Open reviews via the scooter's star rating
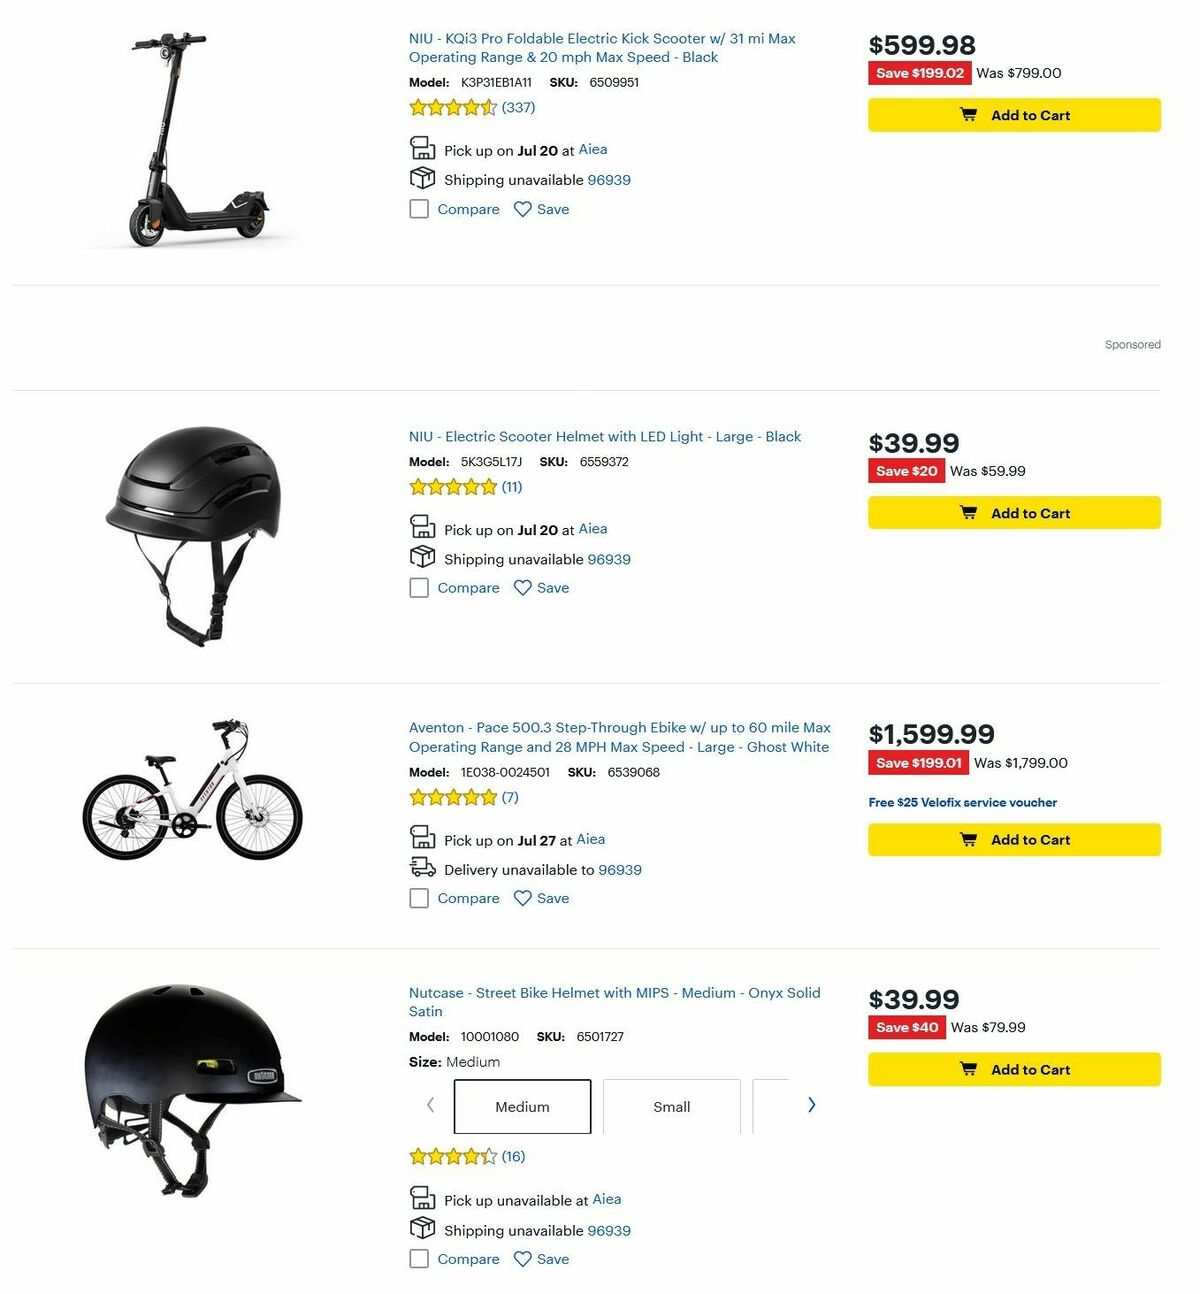The height and width of the screenshot is (1294, 1200). (x=451, y=107)
